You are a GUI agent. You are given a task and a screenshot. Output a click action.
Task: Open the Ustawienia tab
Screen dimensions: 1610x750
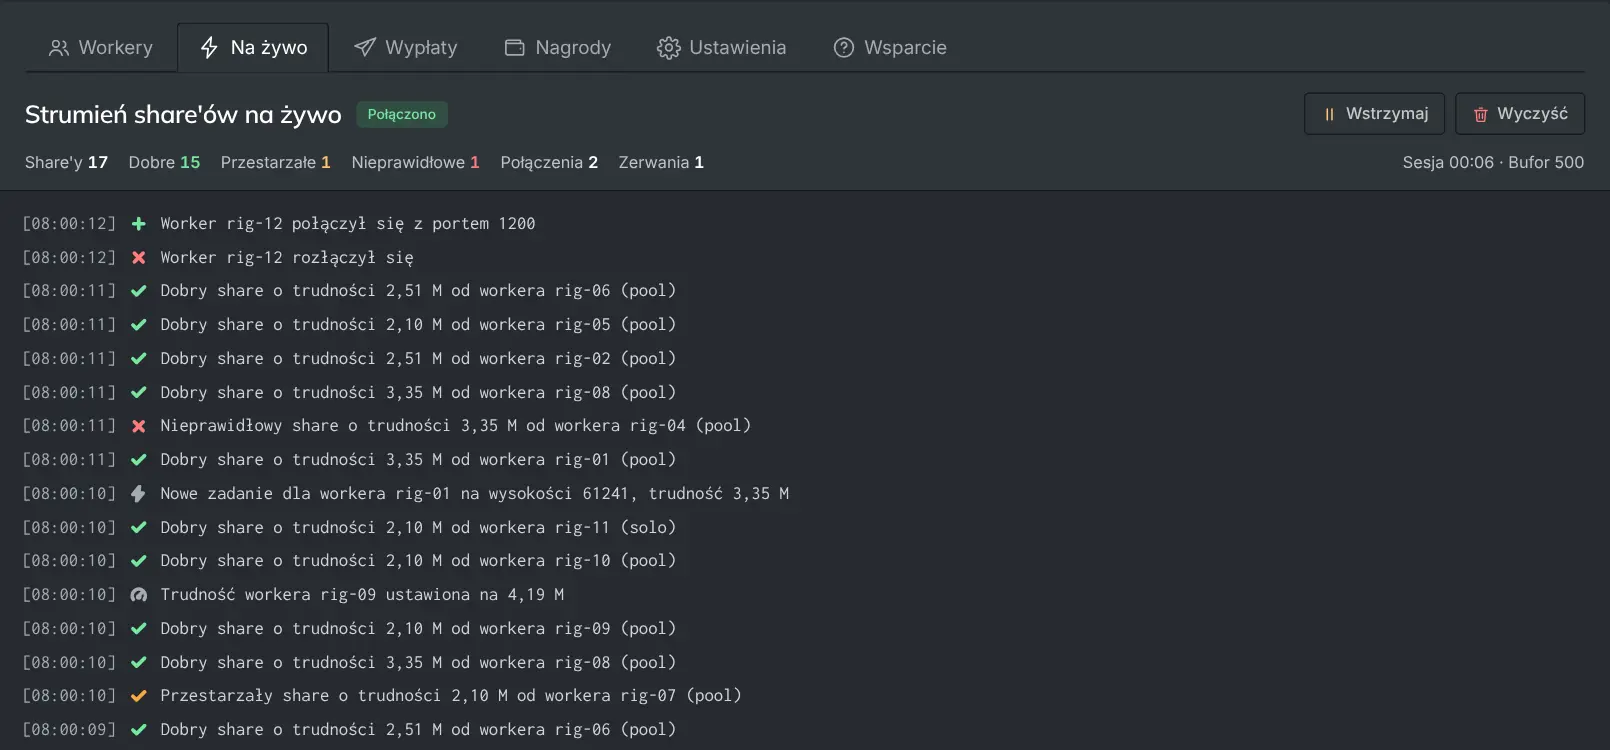click(x=721, y=47)
